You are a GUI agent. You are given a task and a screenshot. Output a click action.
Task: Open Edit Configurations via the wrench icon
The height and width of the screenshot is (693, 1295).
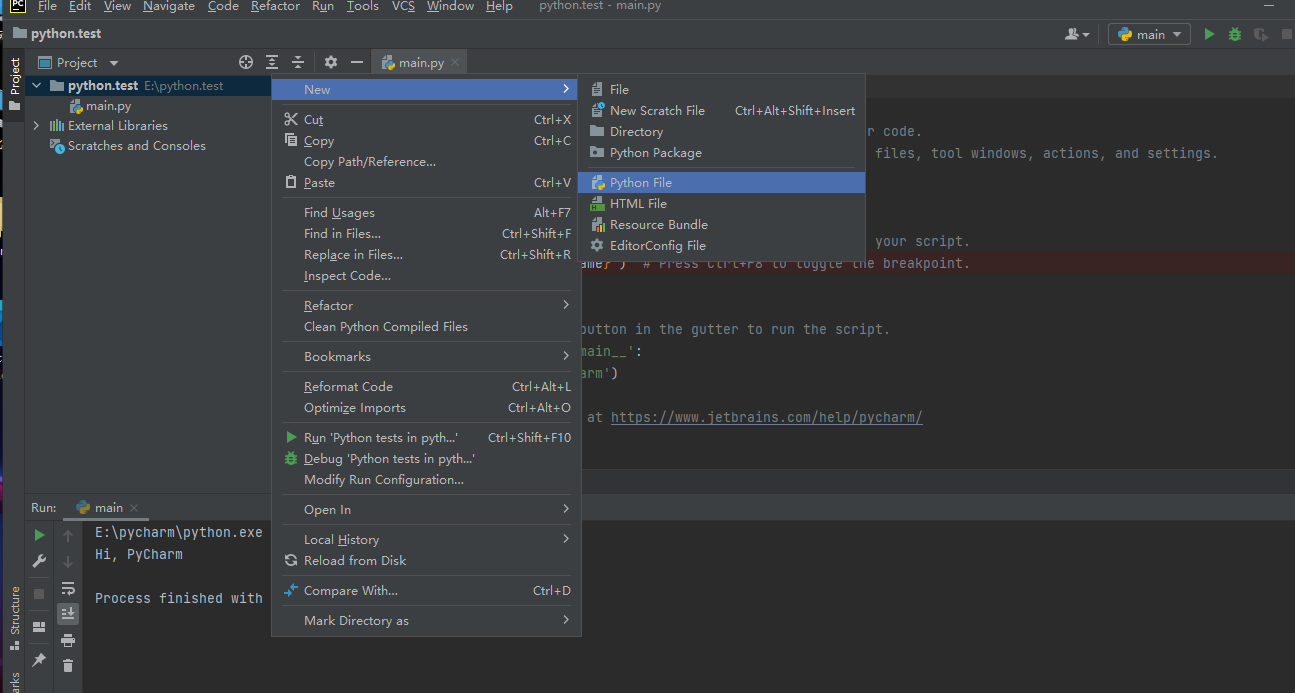pos(39,561)
